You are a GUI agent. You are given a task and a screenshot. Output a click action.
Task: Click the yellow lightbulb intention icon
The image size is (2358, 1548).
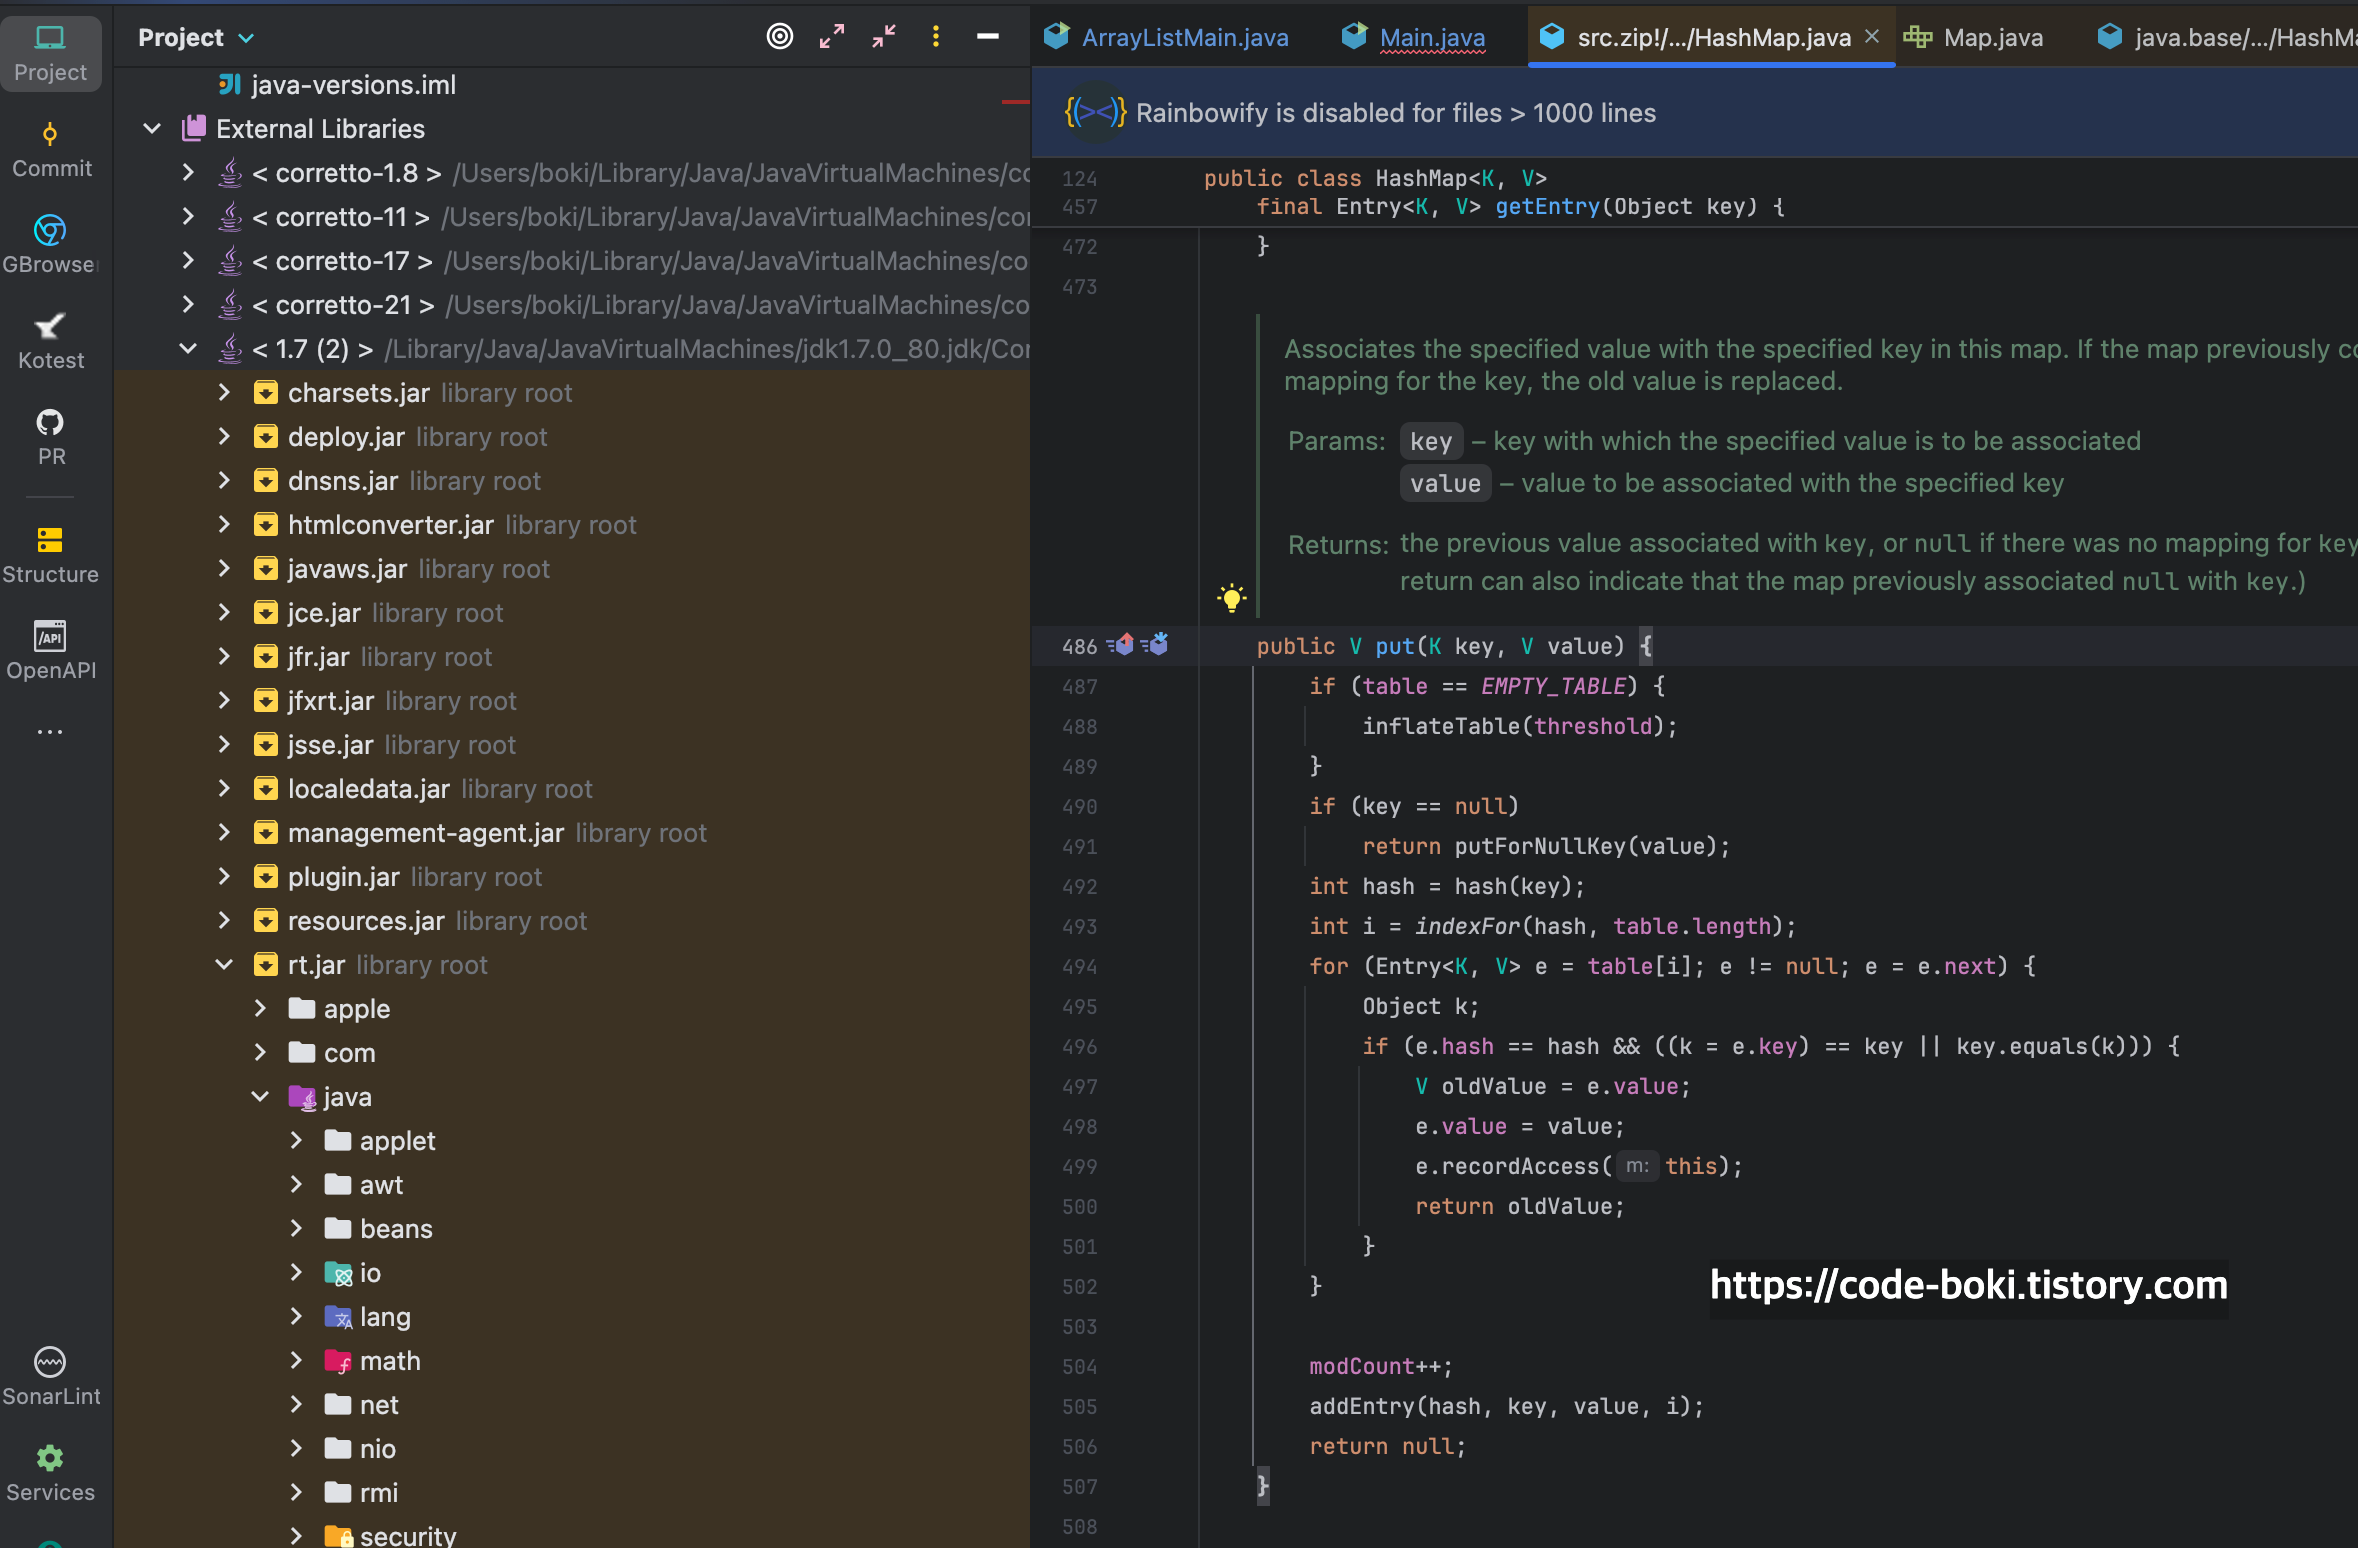pos(1231,598)
